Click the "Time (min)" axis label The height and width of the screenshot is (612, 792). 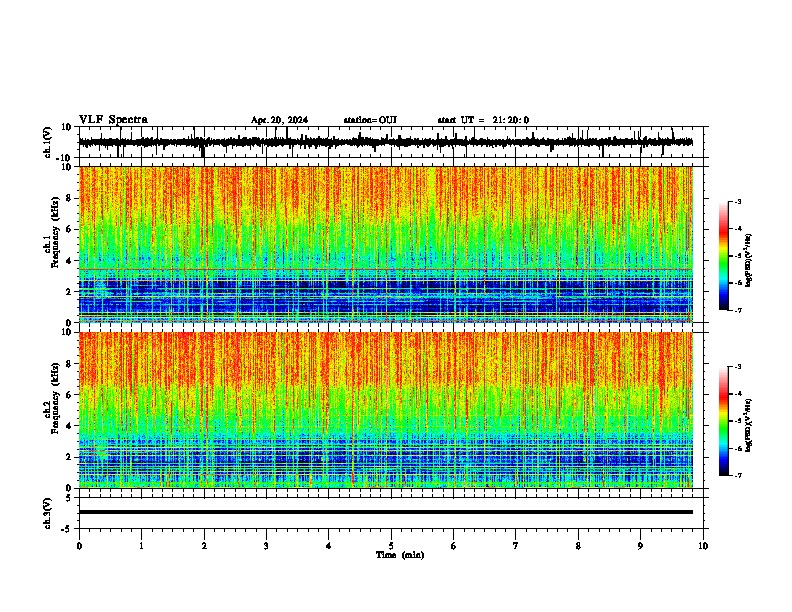point(400,555)
